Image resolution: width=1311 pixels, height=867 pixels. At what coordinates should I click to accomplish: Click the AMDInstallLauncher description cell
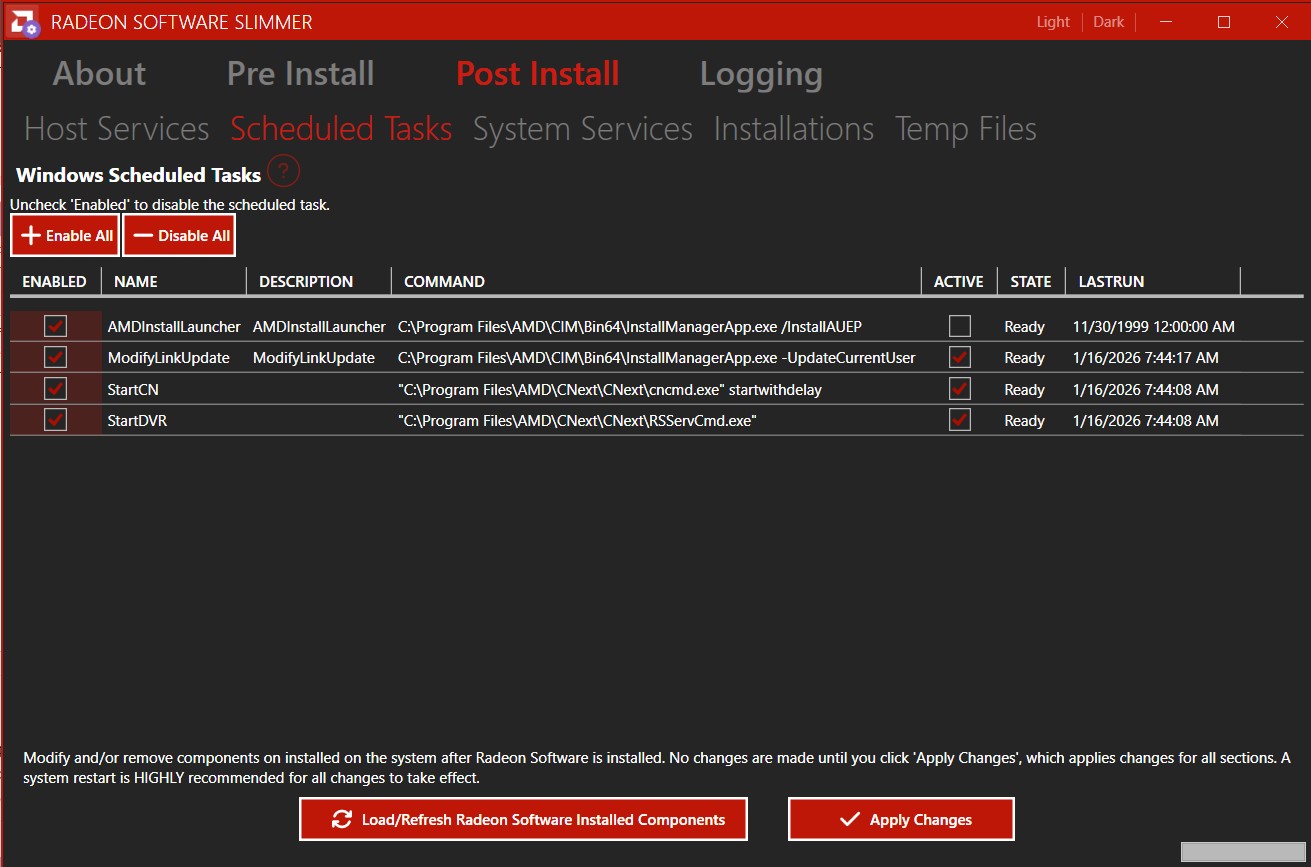[319, 327]
